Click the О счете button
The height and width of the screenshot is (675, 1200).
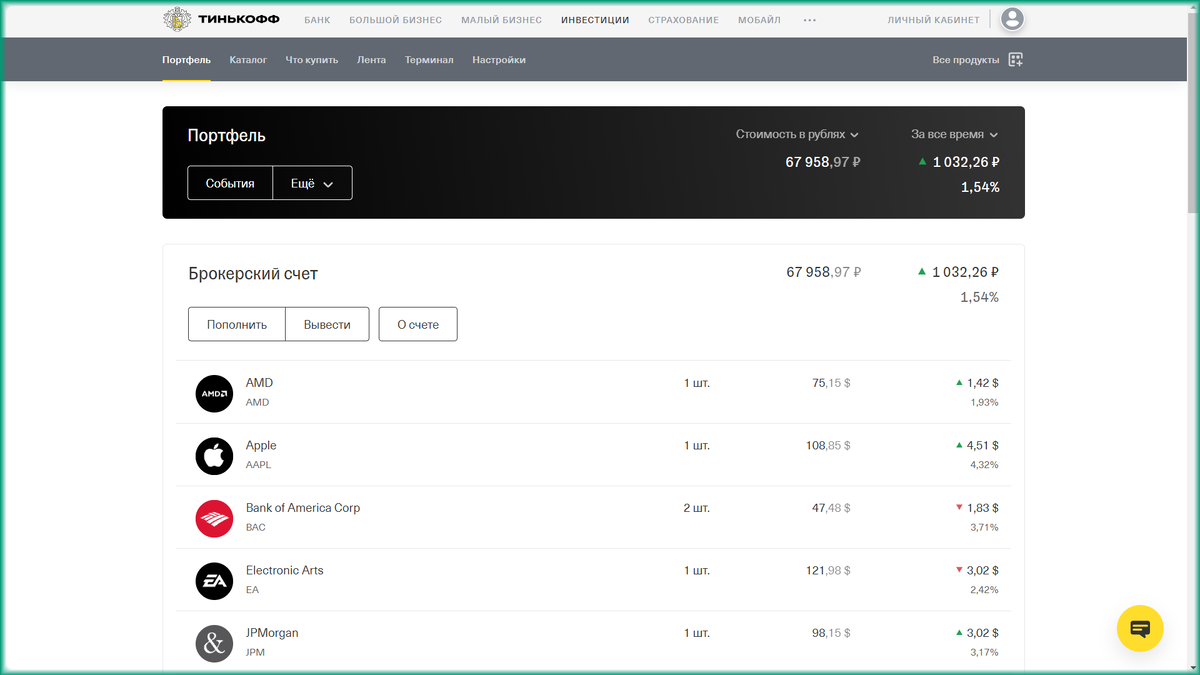click(x=418, y=324)
